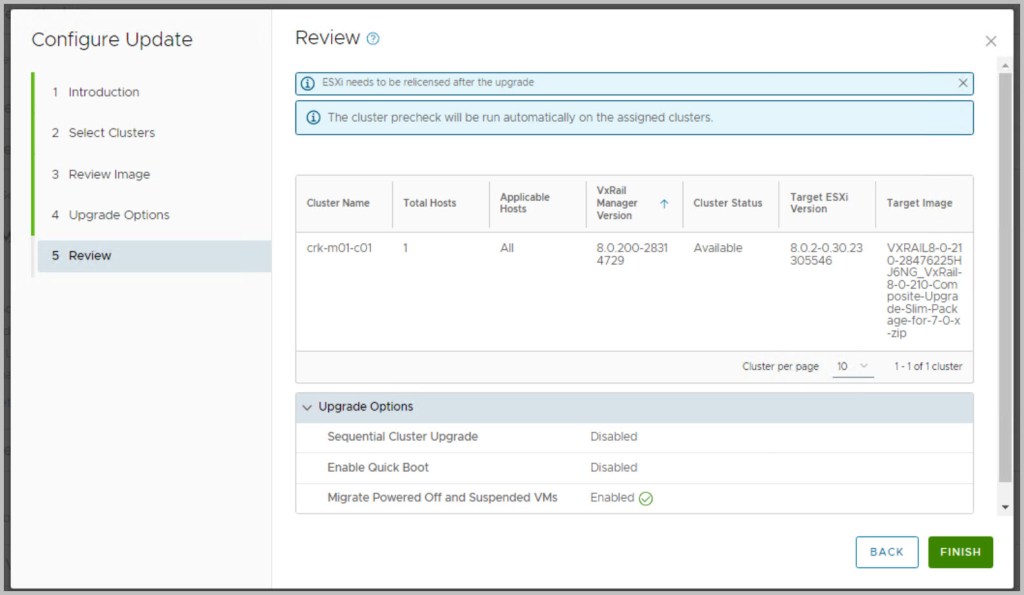1024x595 pixels.
Task: Select the crk-m01-c01 cluster row
Action: coord(339,248)
